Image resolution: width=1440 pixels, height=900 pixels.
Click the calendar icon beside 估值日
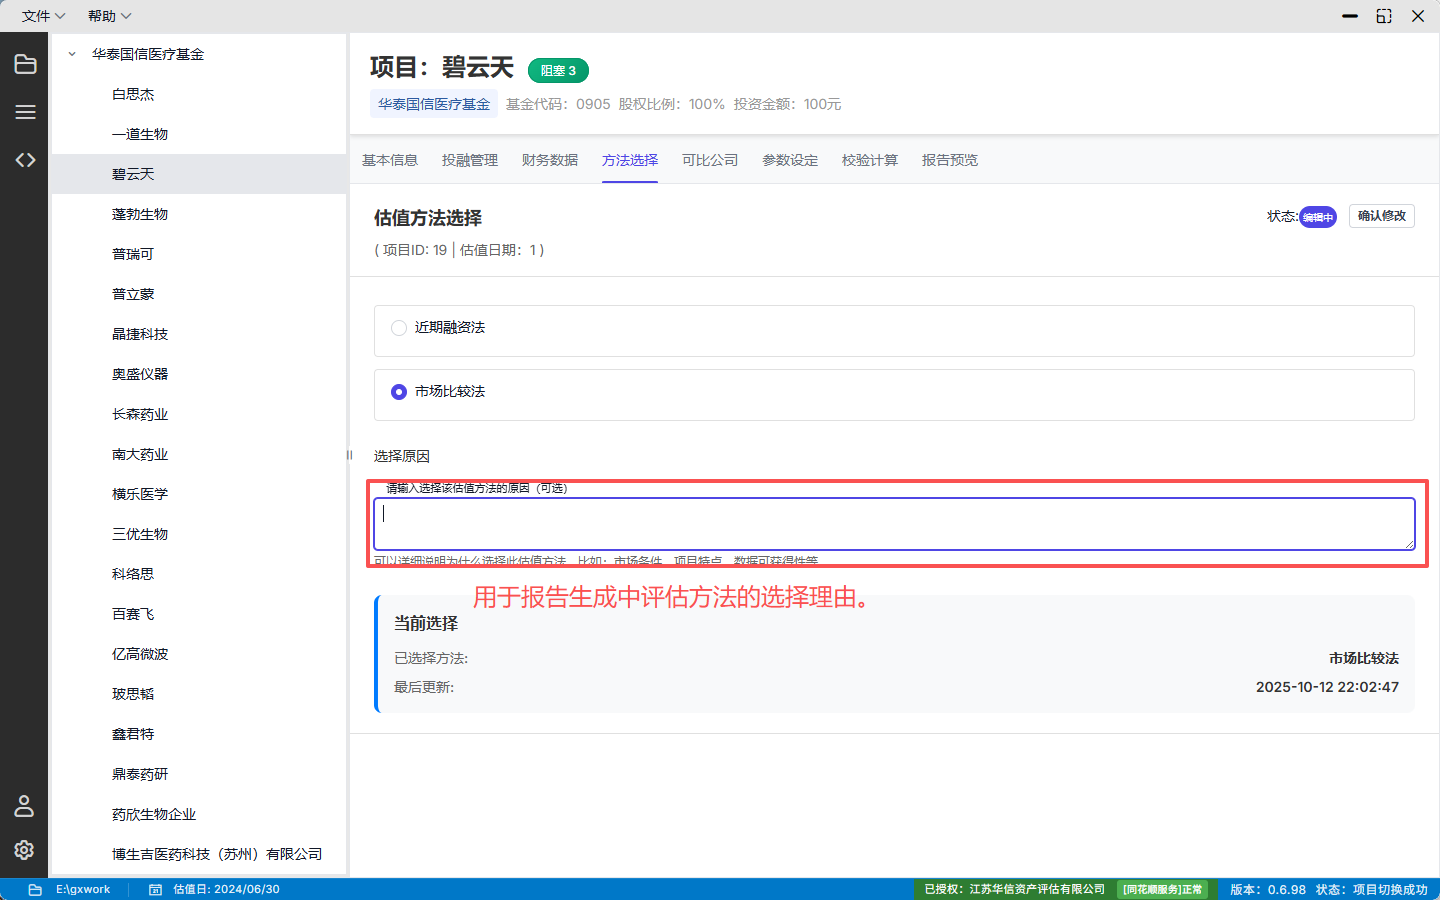click(x=155, y=889)
